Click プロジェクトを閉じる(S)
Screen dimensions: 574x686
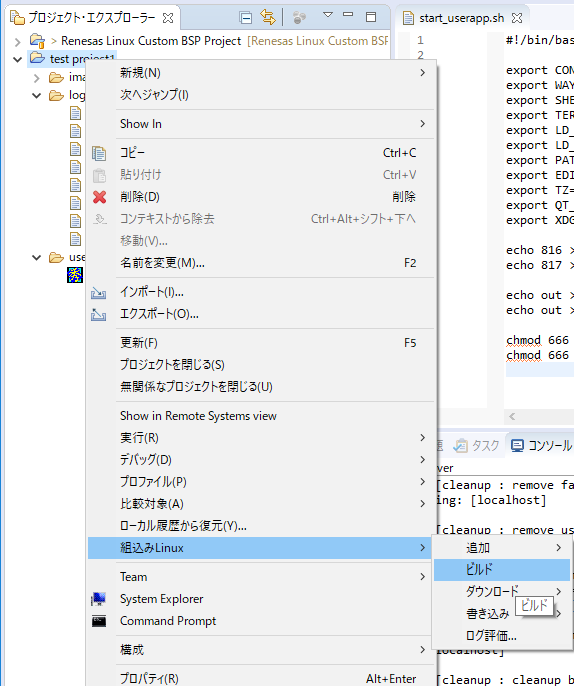262,364
